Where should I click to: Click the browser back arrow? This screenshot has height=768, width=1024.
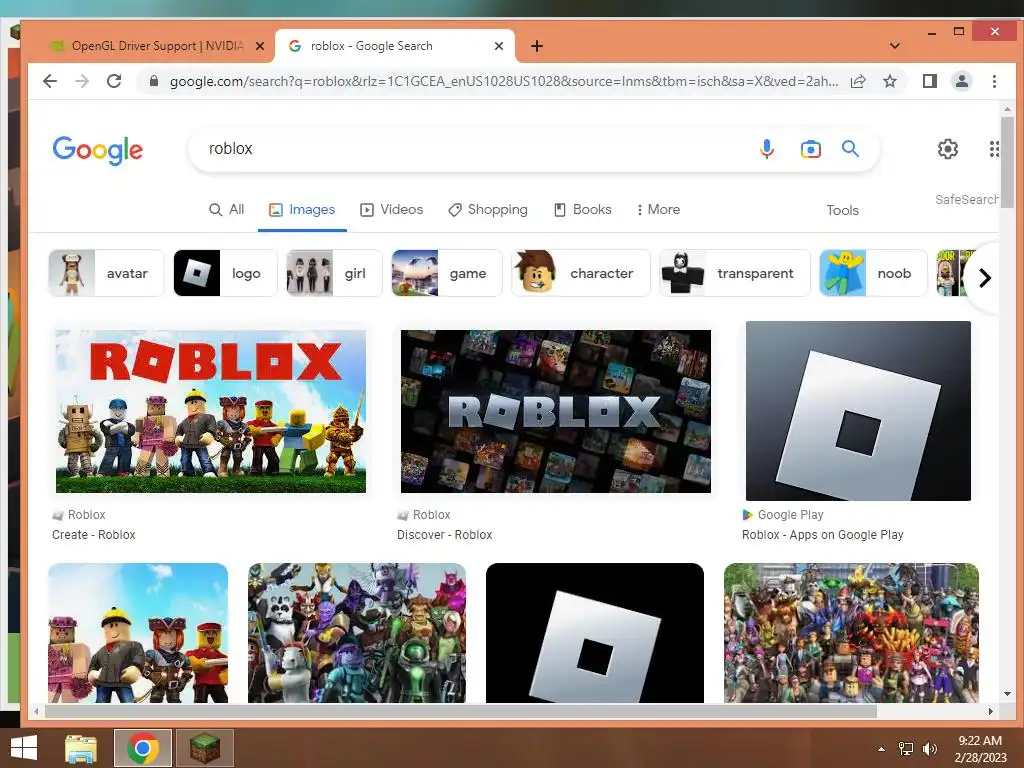pyautogui.click(x=50, y=81)
